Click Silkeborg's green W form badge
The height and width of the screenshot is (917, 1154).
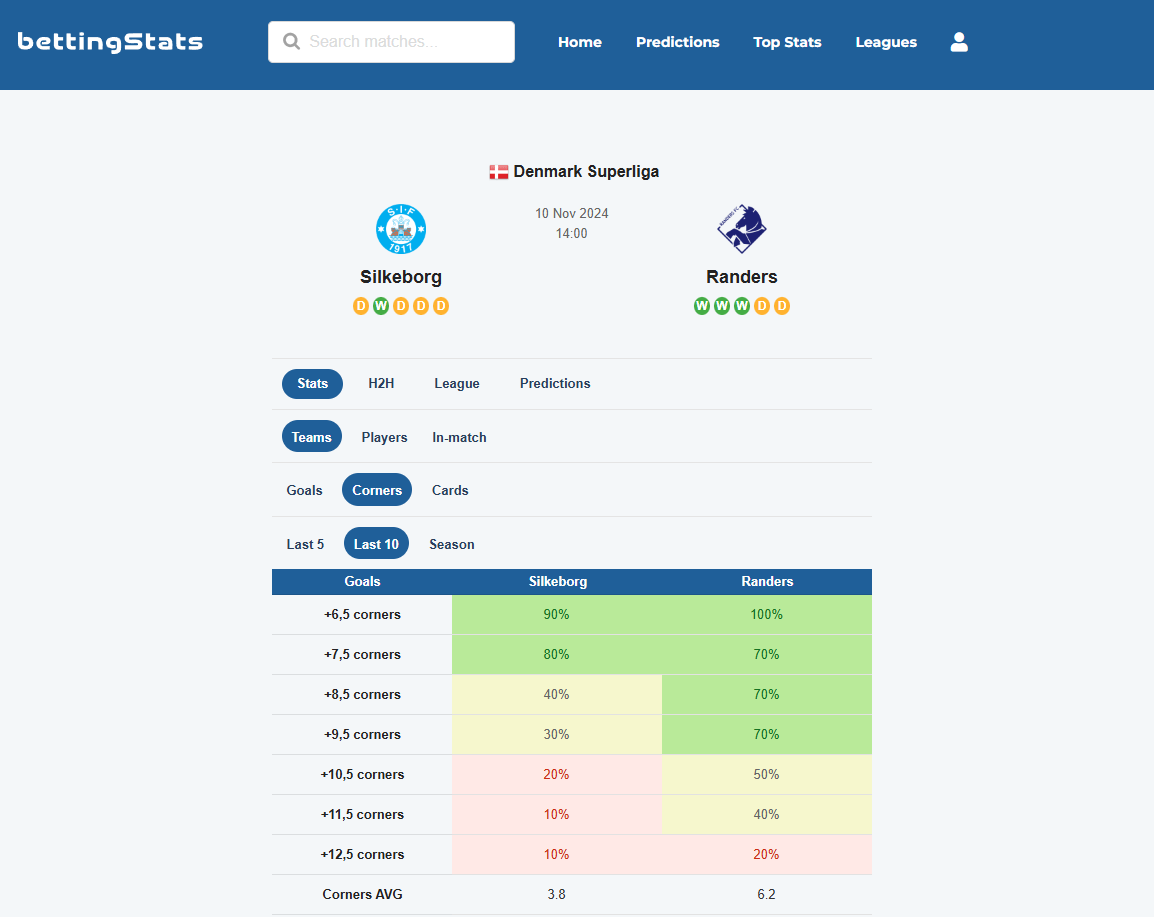(380, 306)
